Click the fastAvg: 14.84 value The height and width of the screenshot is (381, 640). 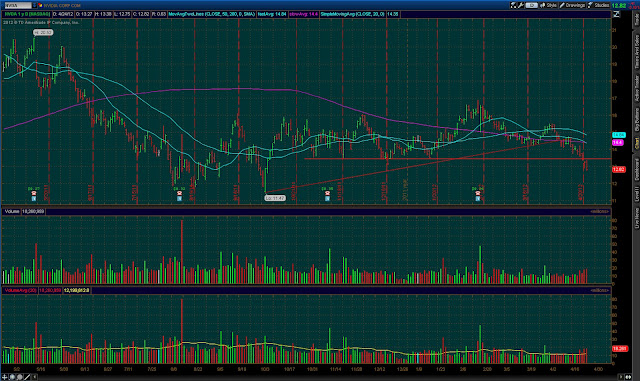(272, 14)
